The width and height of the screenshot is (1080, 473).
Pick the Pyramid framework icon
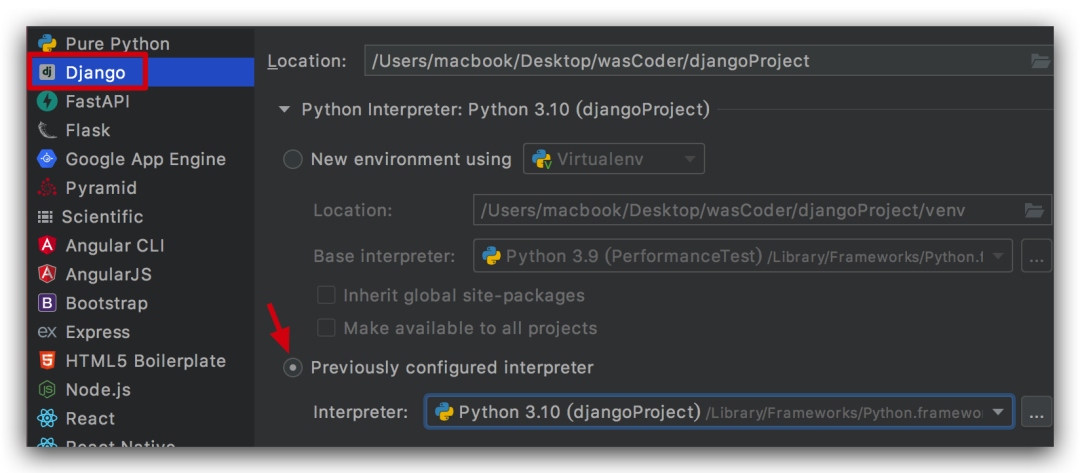tap(46, 188)
